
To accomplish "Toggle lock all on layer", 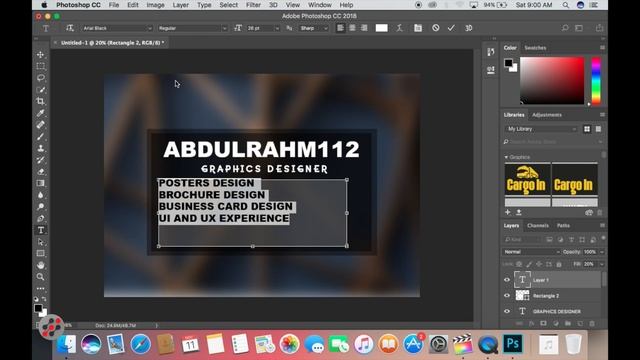I will 559,264.
